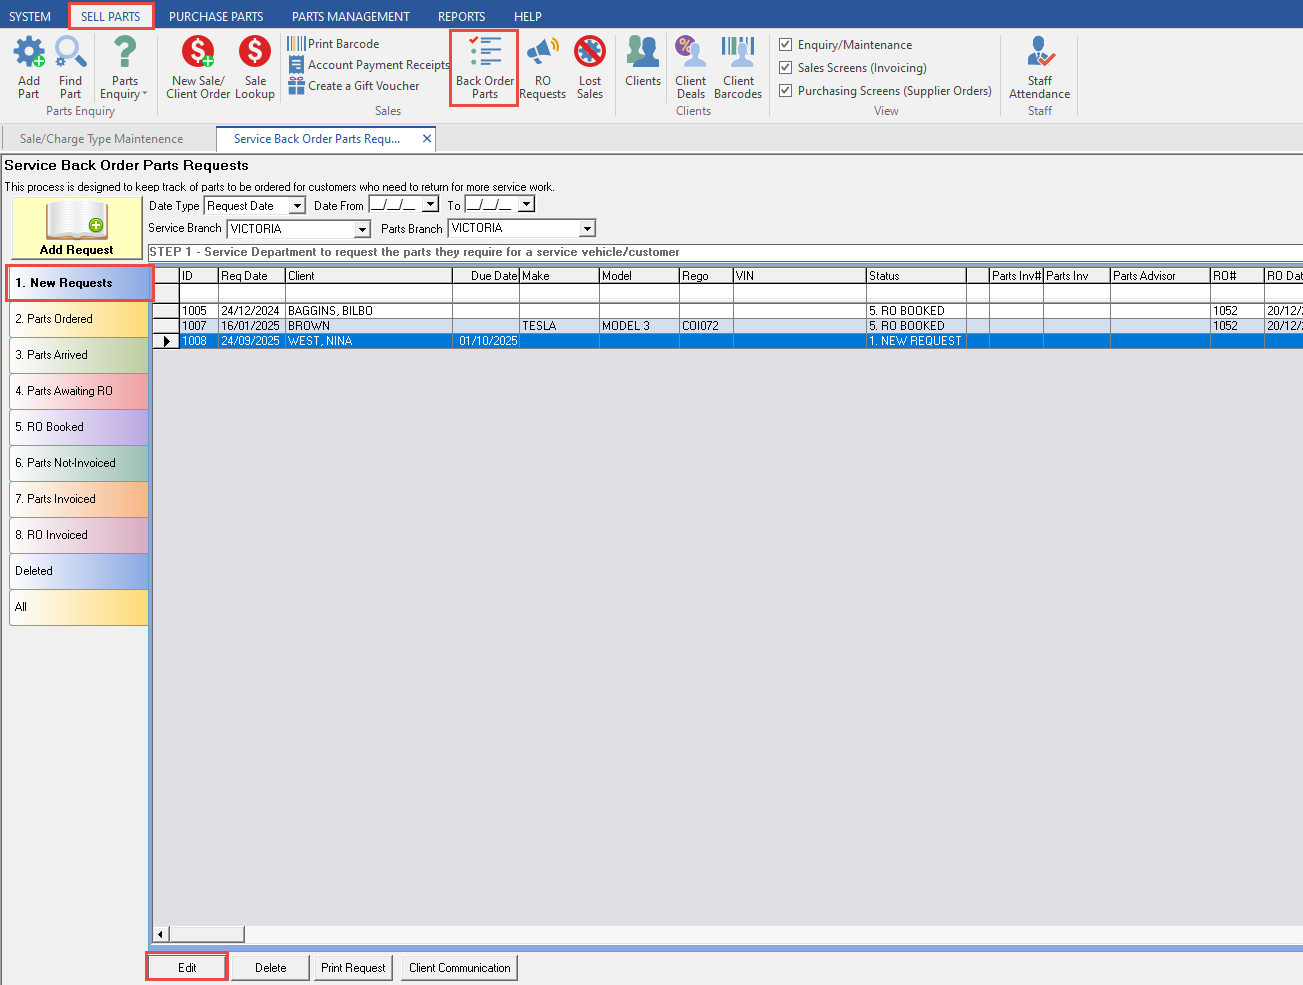Click the Delete button

pyautogui.click(x=270, y=968)
